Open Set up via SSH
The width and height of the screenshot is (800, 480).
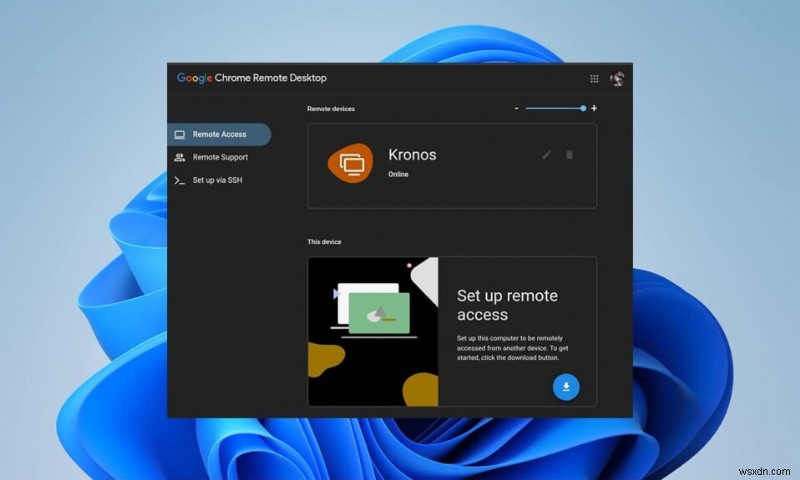pos(219,180)
